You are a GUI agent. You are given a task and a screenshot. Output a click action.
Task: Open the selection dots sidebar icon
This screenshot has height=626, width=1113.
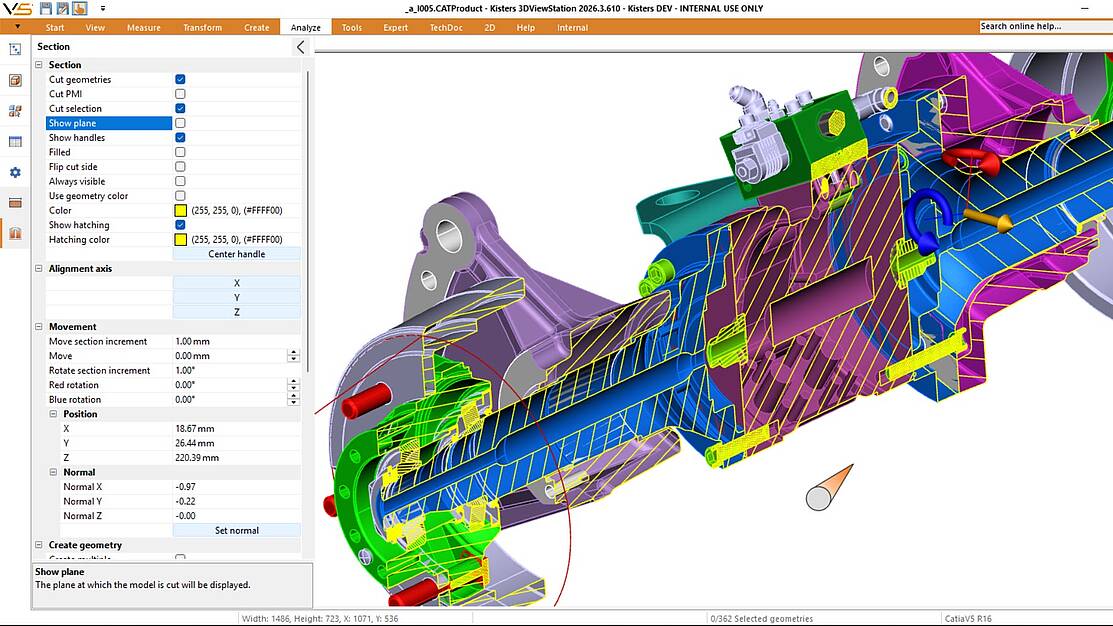coord(15,50)
